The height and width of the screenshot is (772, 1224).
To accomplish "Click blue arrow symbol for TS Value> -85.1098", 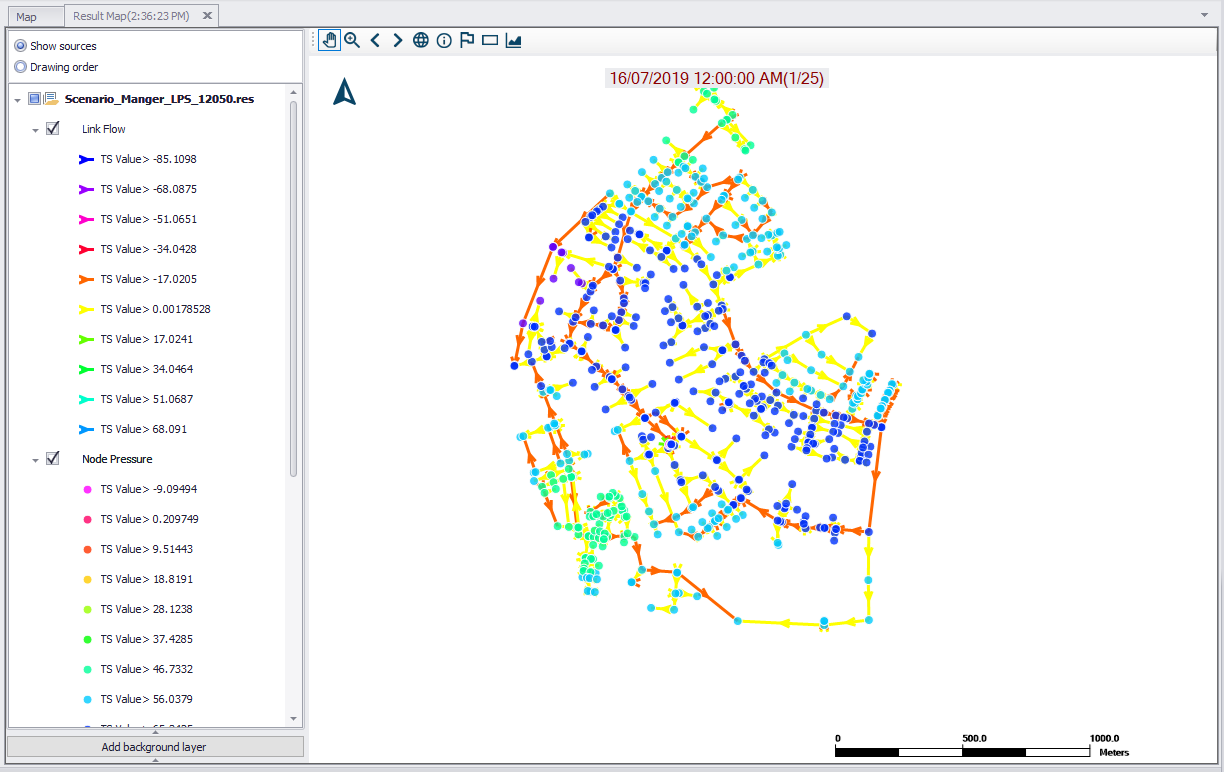I will click(x=86, y=159).
